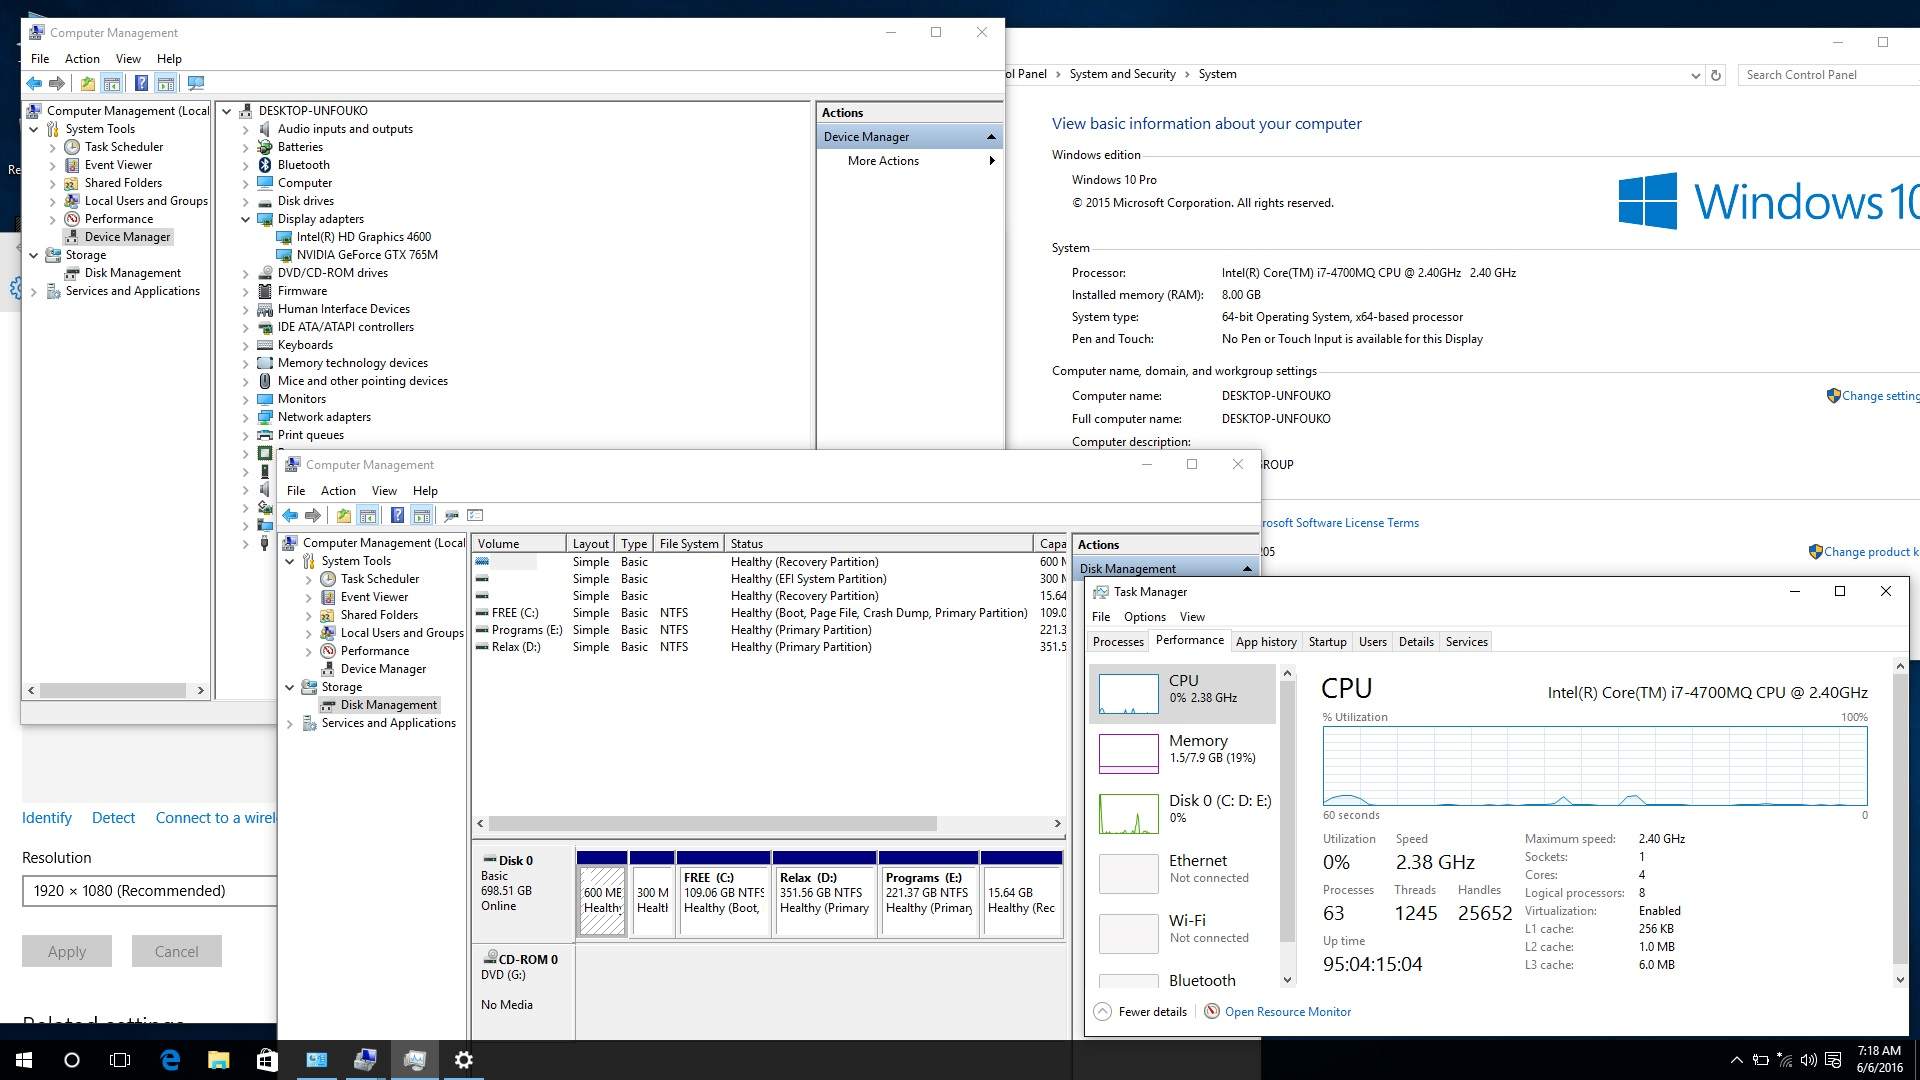
Task: Open Windows Start menu
Action: 24,1060
